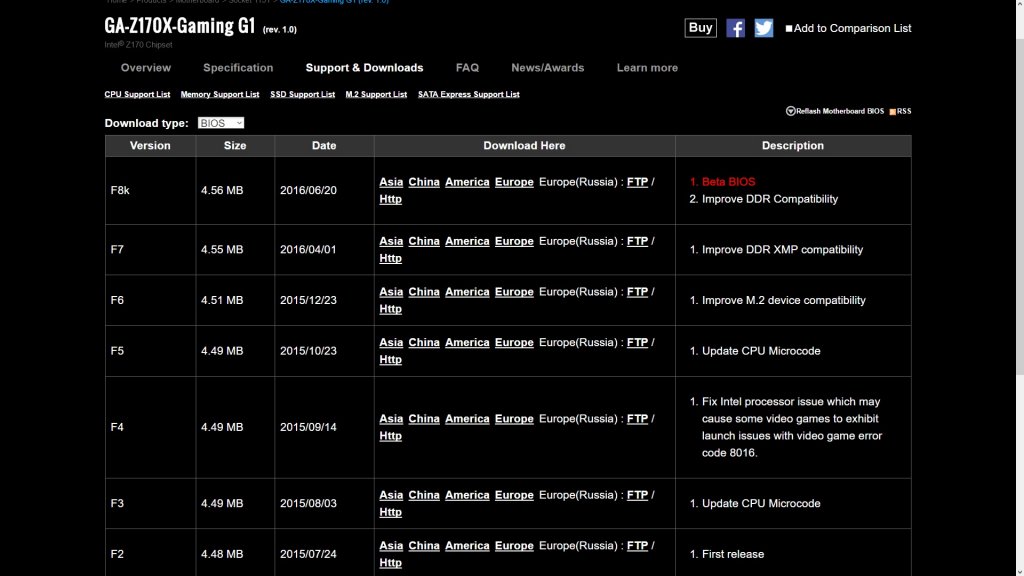The width and height of the screenshot is (1024, 576).
Task: Download F4 BIOS via Russia FTP
Action: click(x=637, y=419)
